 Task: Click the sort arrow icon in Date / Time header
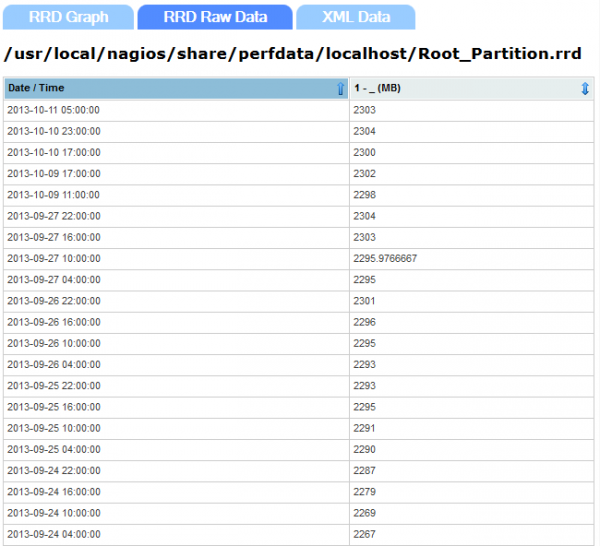[340, 89]
